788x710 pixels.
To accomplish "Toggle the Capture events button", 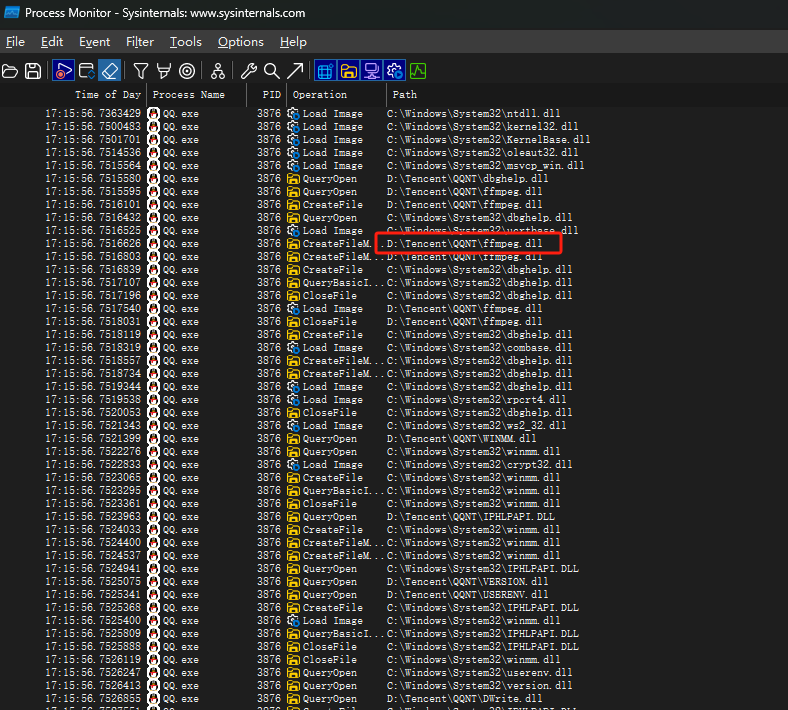I will coord(63,71).
